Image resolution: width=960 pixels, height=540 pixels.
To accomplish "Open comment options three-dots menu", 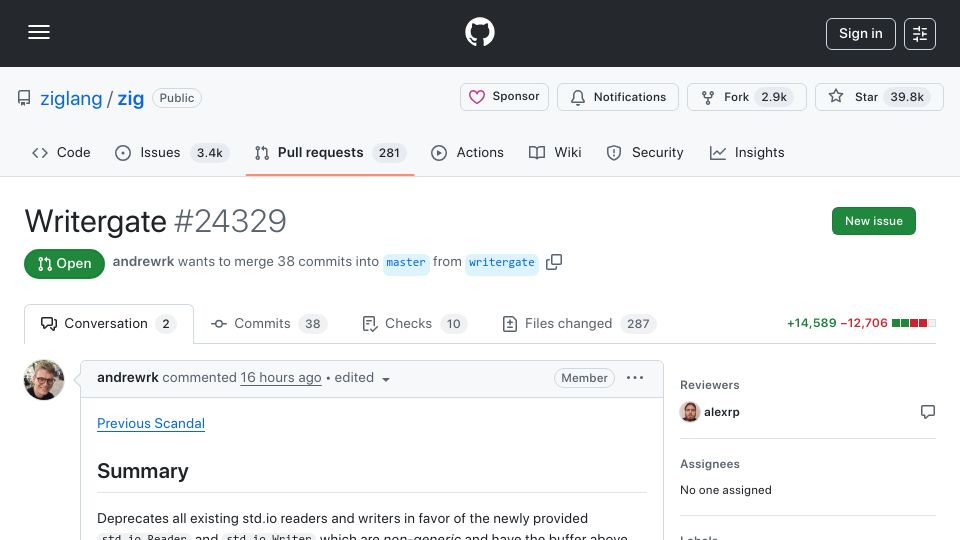I will [635, 378].
